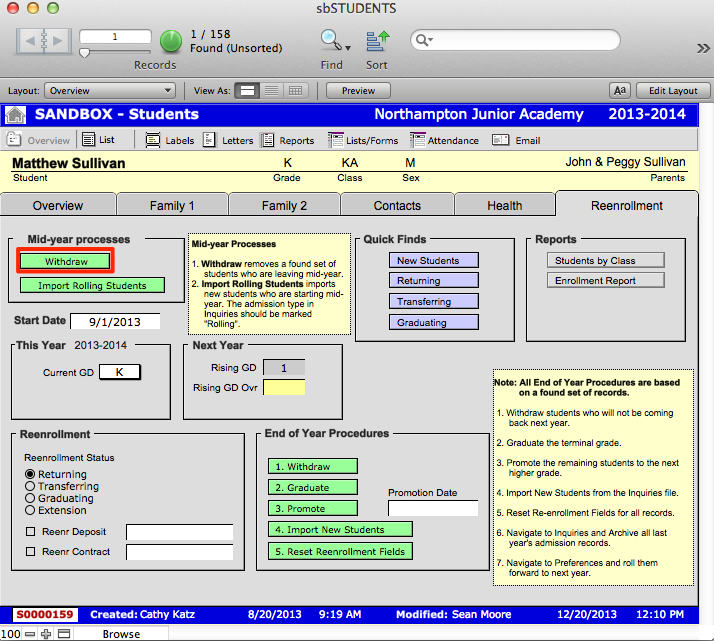
Task: Open the Labels icon in navigation bar
Action: click(x=152, y=140)
